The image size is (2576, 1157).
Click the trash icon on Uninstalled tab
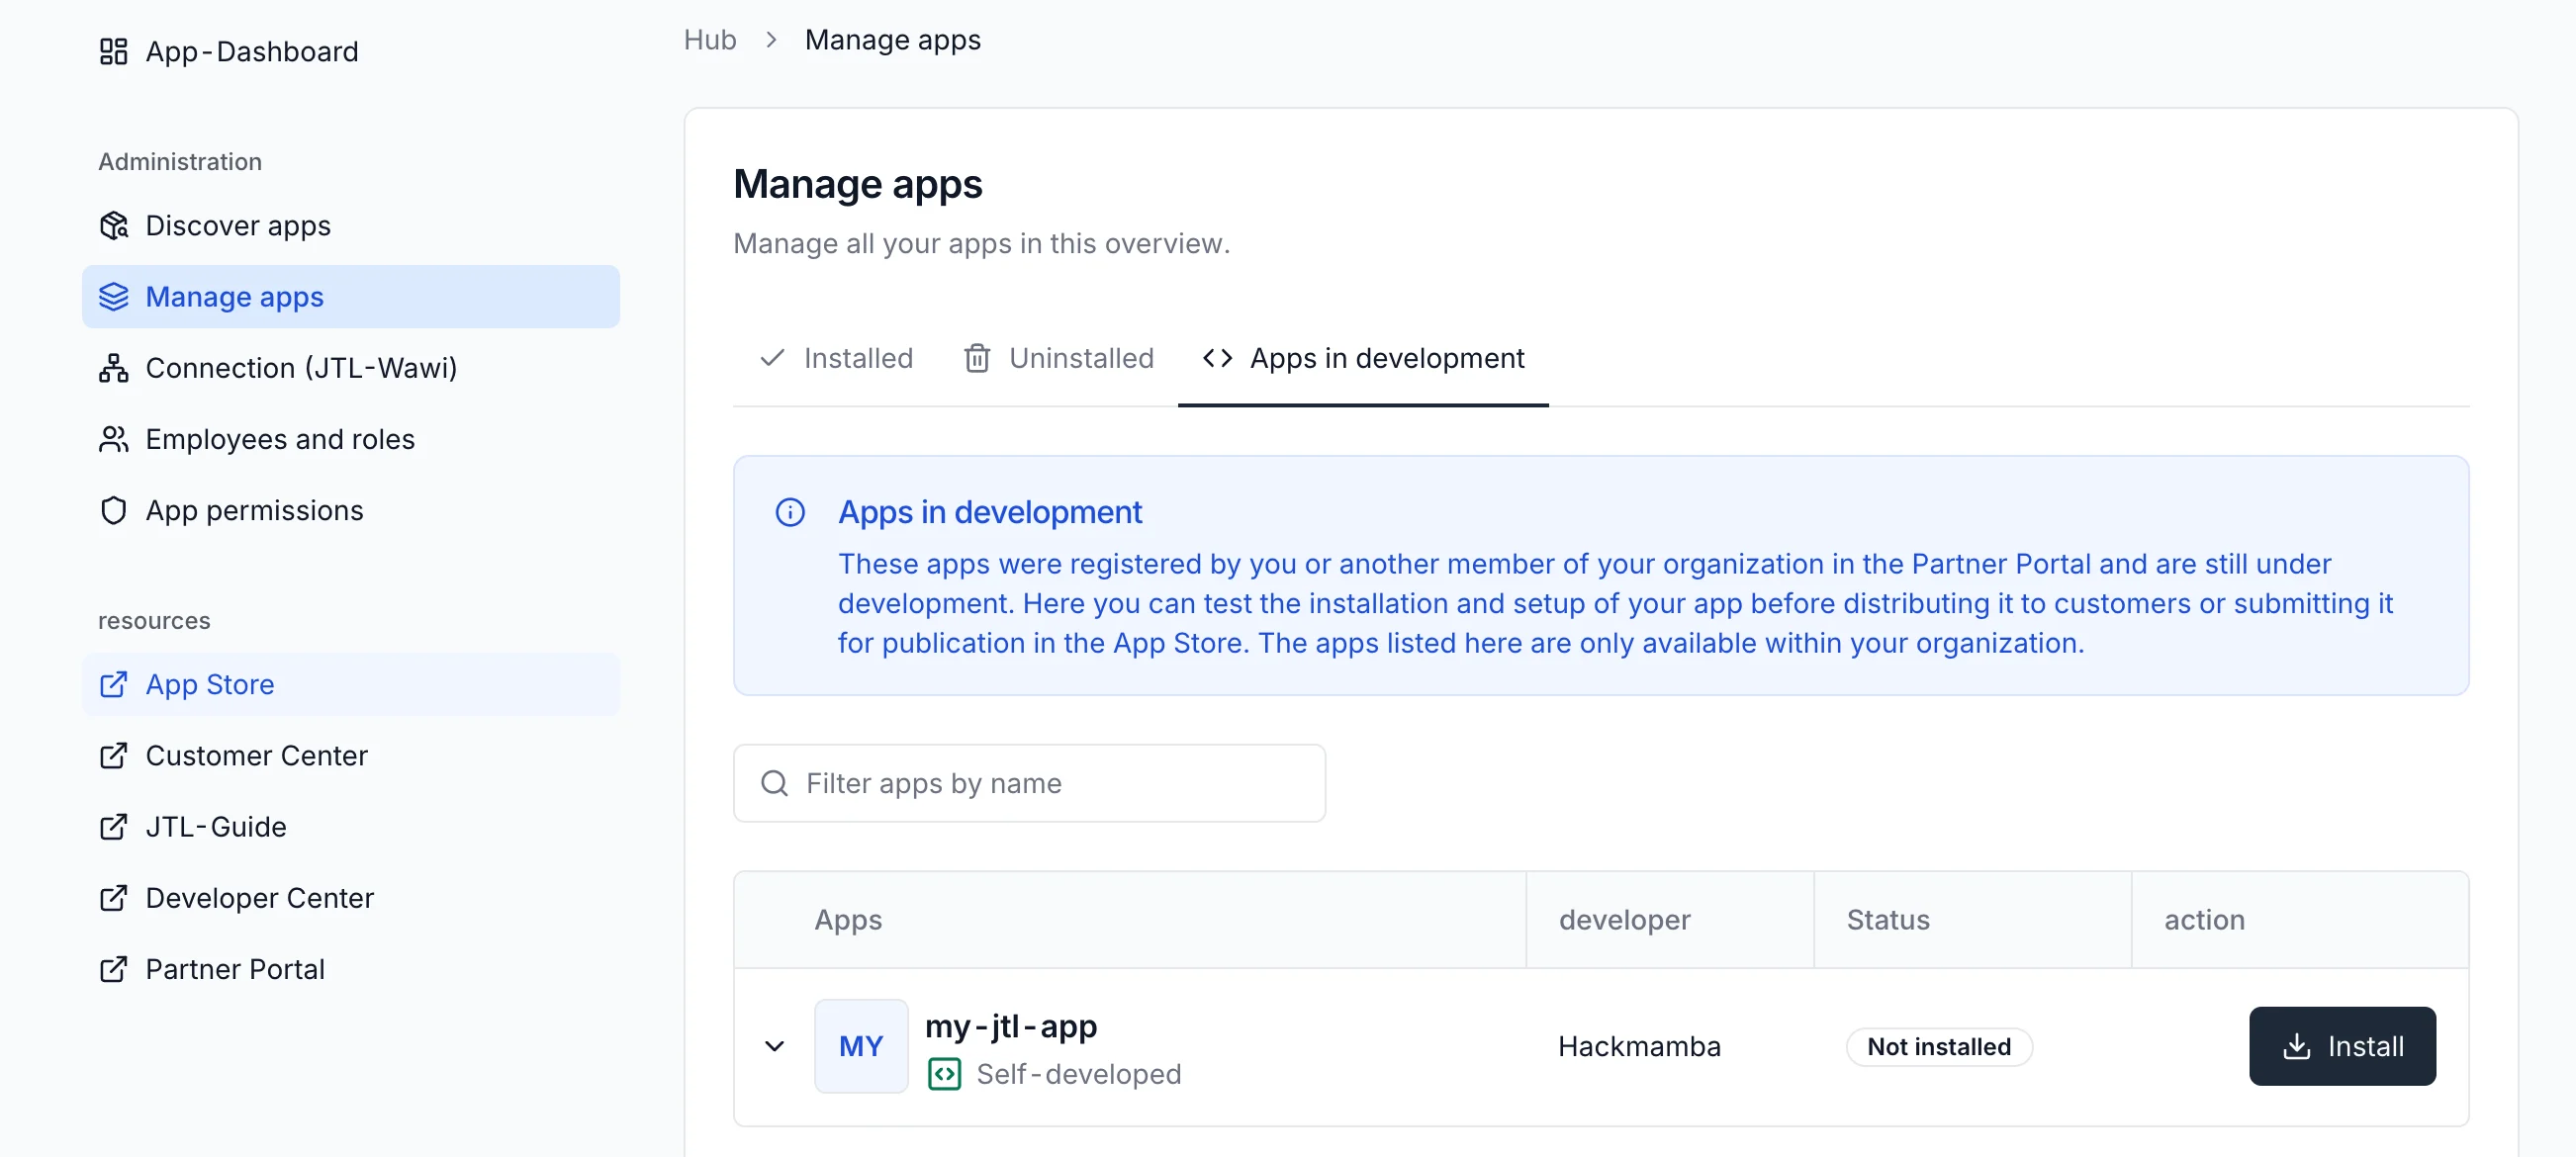(977, 357)
